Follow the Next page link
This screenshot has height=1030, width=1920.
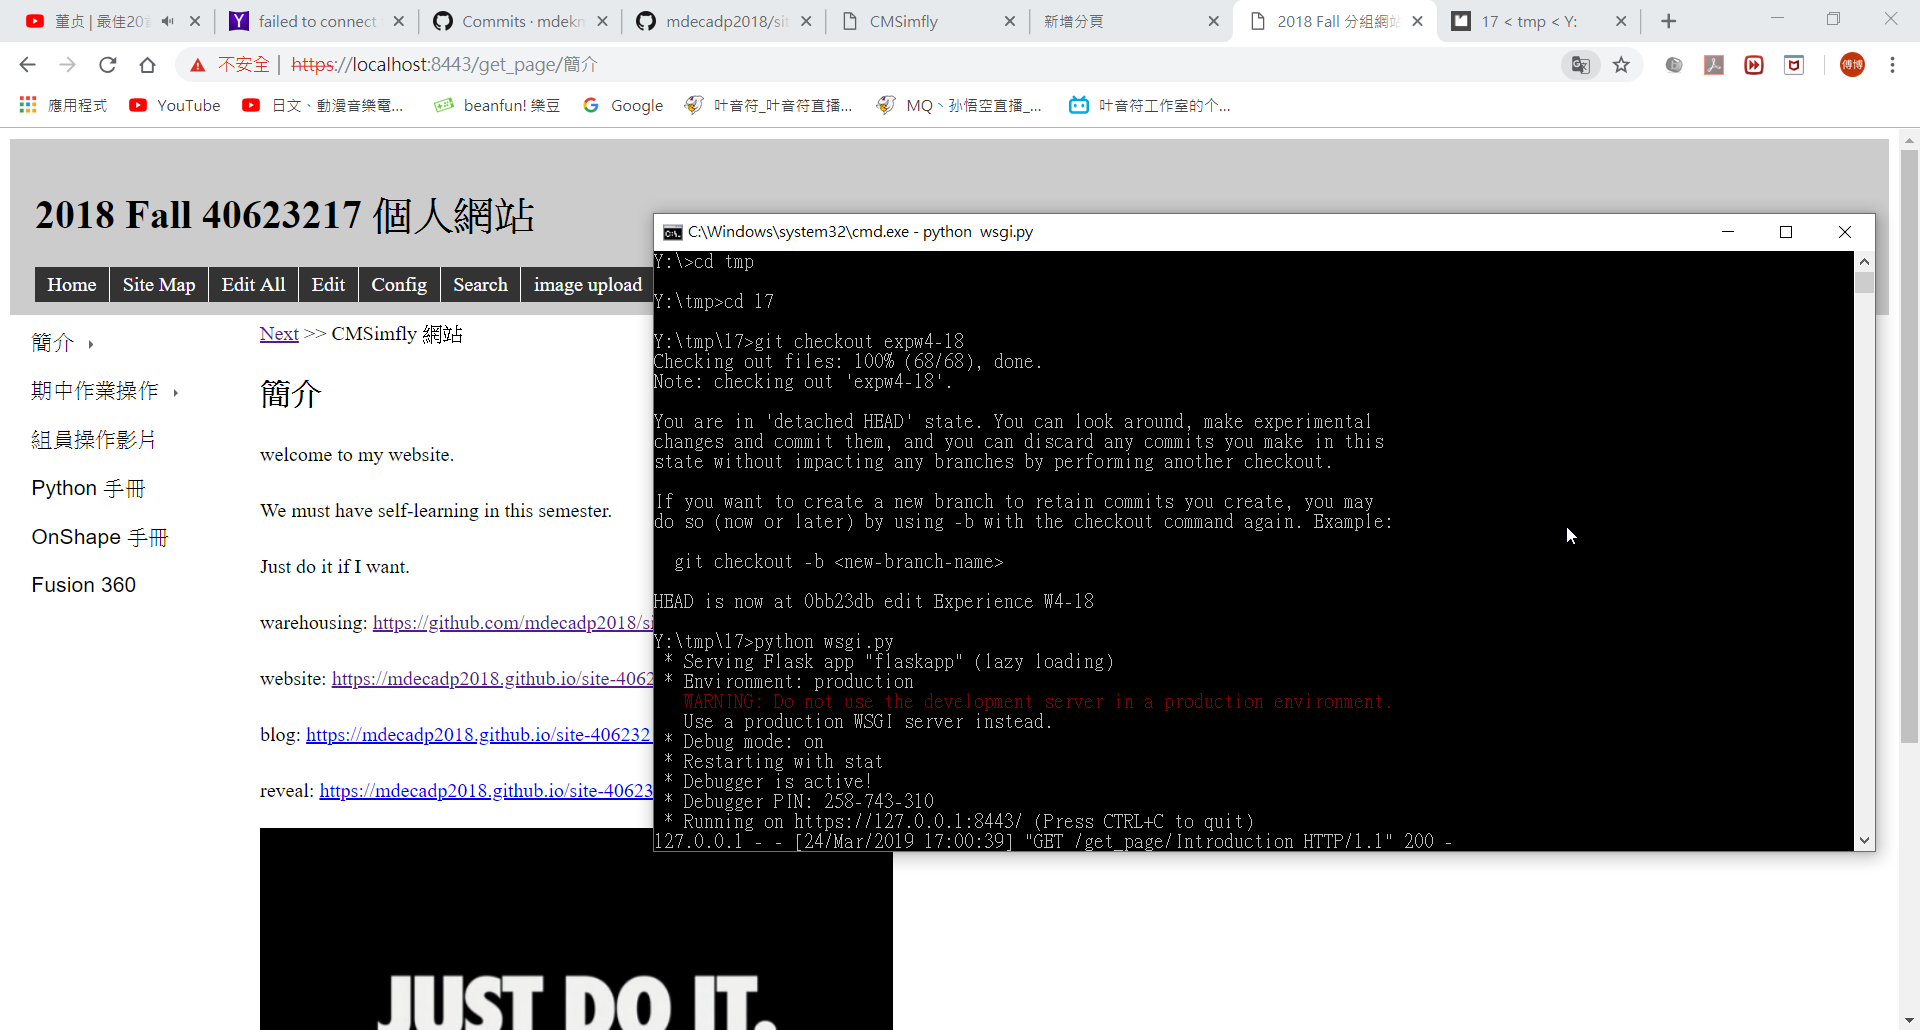[x=279, y=334]
